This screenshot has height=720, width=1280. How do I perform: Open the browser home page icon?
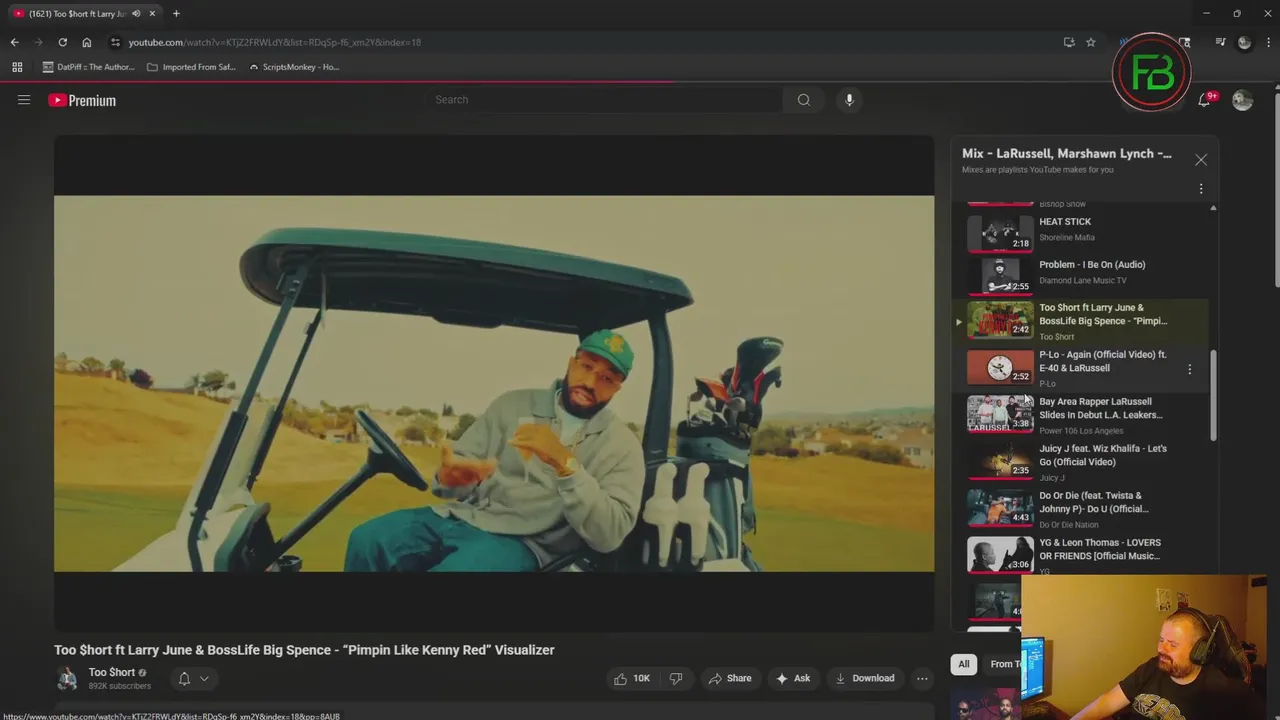click(x=86, y=42)
